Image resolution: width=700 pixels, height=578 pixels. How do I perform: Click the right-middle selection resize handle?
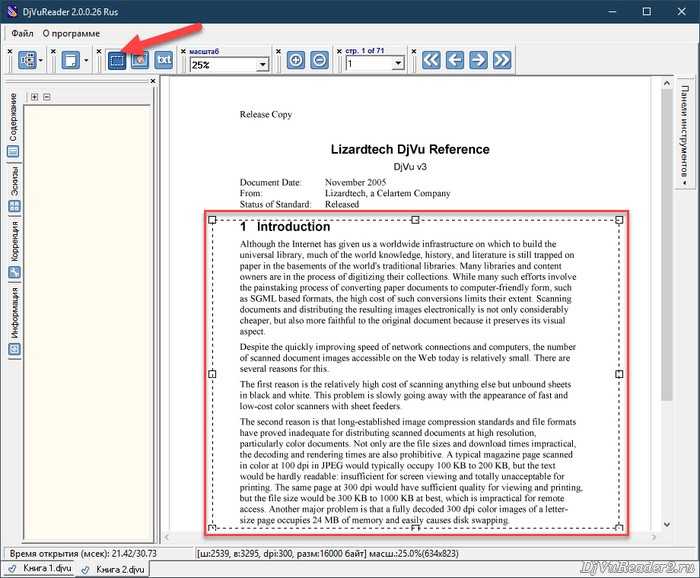619,374
